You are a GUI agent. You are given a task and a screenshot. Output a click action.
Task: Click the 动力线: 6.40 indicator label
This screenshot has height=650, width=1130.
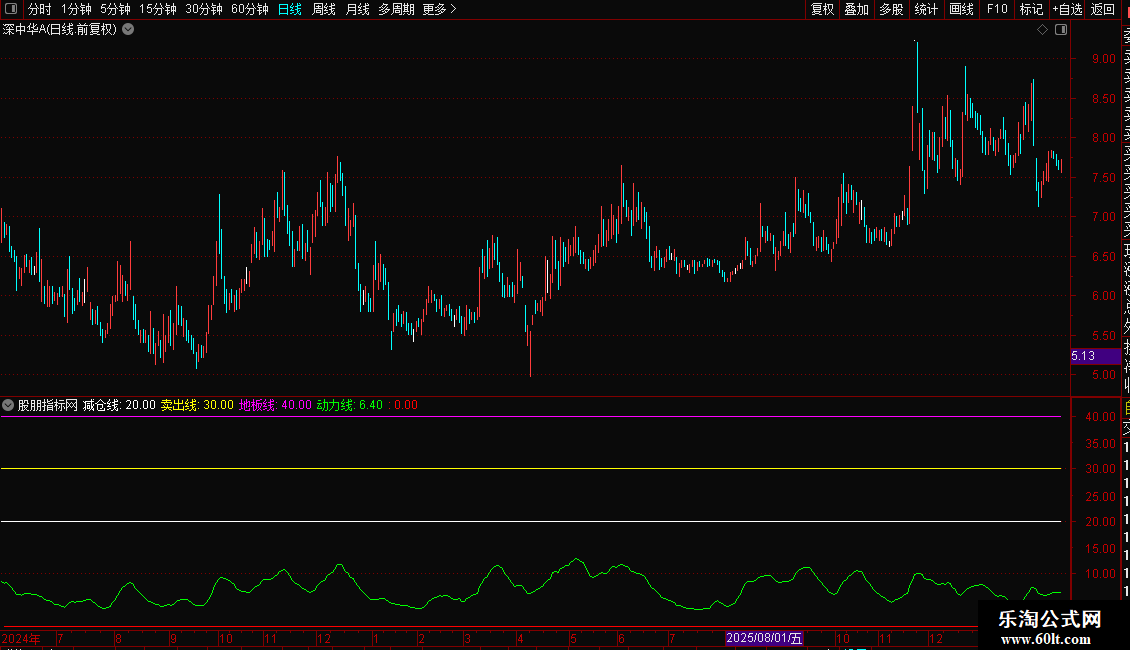350,405
